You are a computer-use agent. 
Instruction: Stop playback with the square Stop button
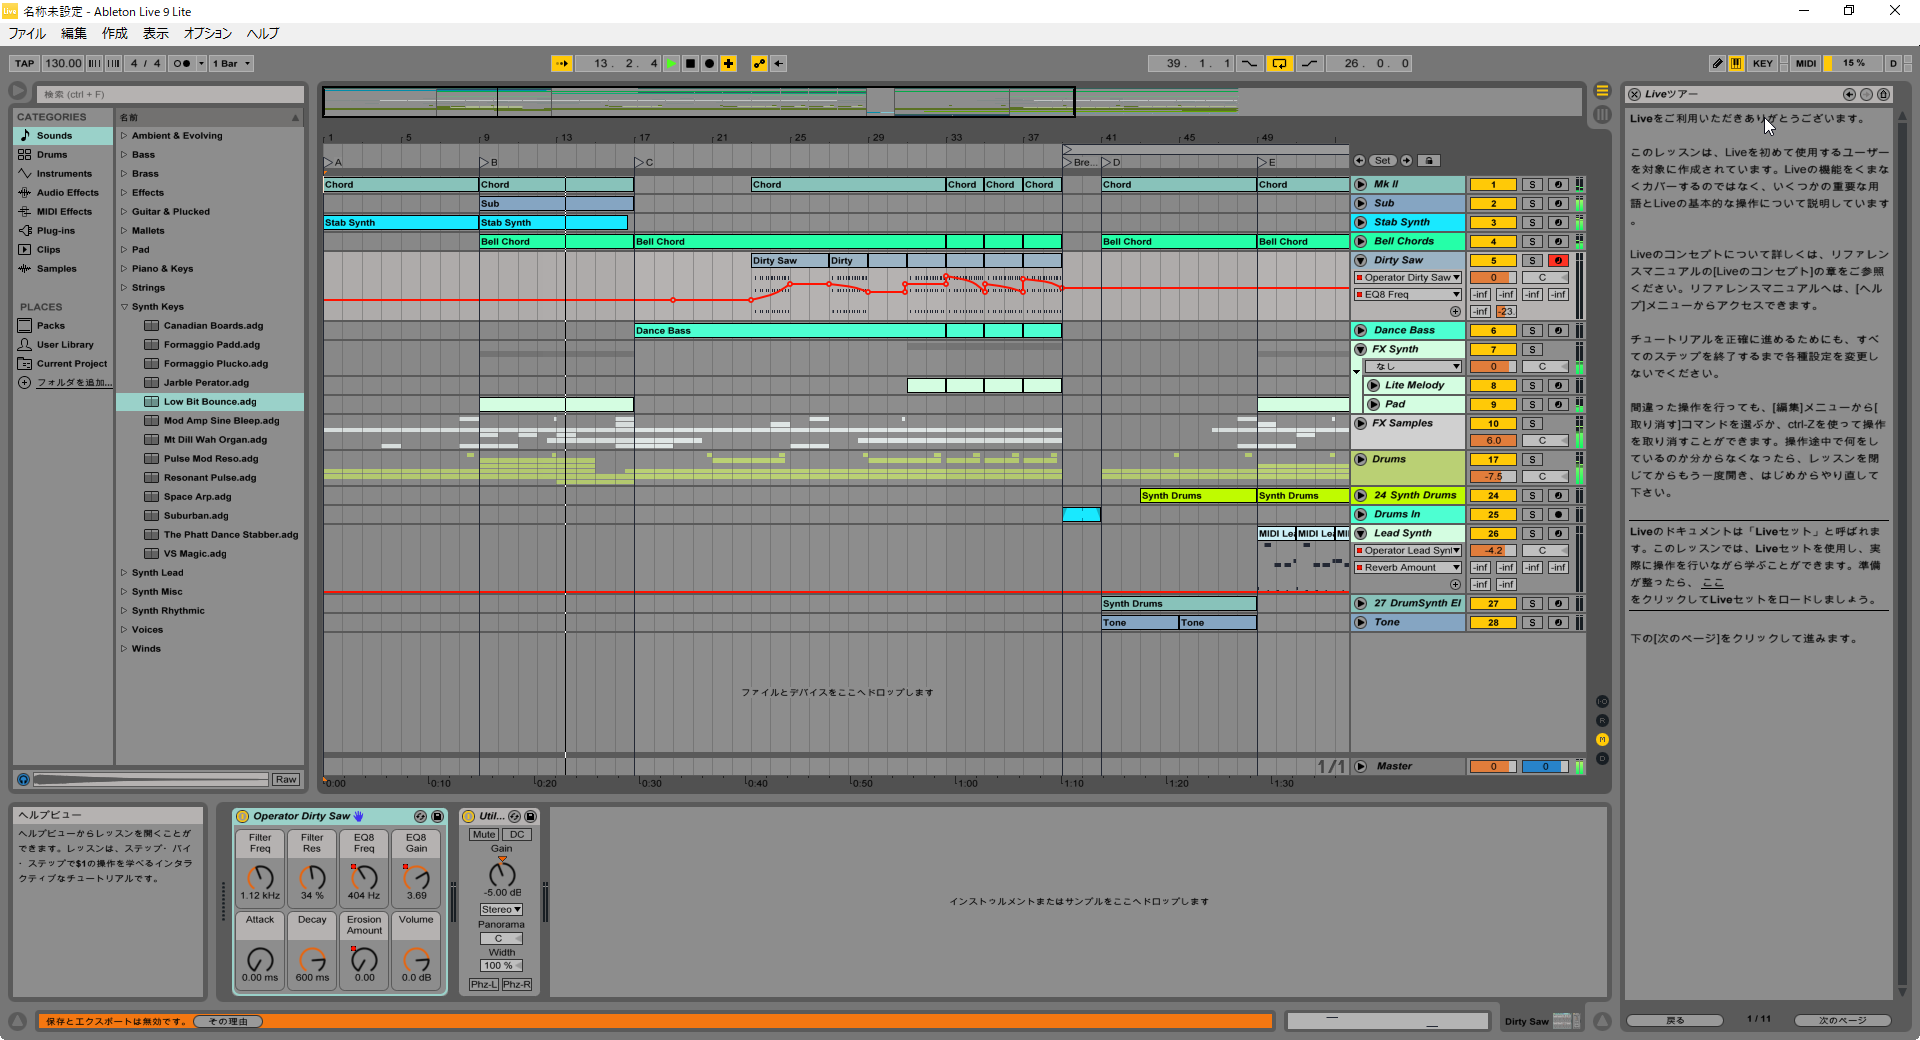click(690, 63)
